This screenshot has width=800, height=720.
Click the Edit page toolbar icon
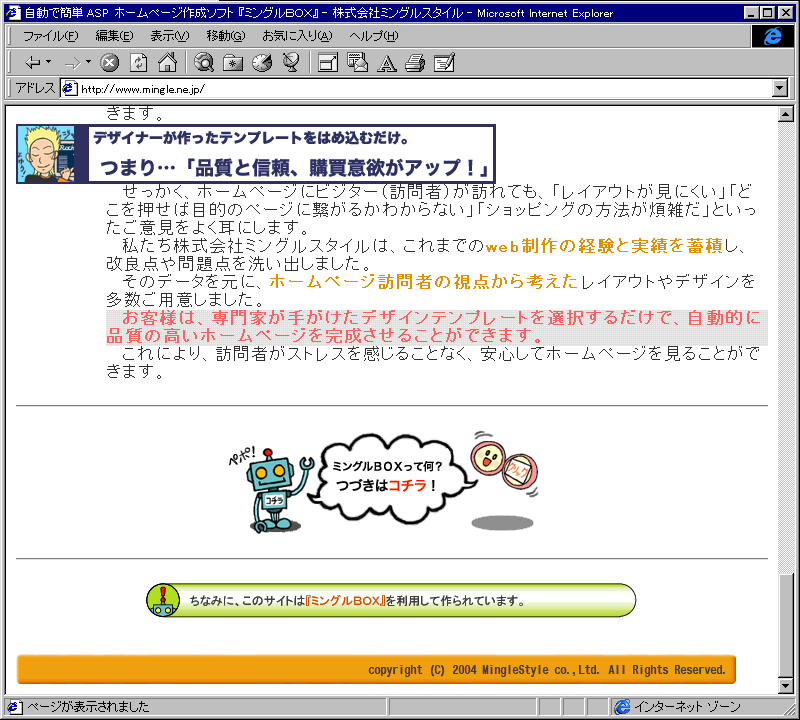point(444,63)
